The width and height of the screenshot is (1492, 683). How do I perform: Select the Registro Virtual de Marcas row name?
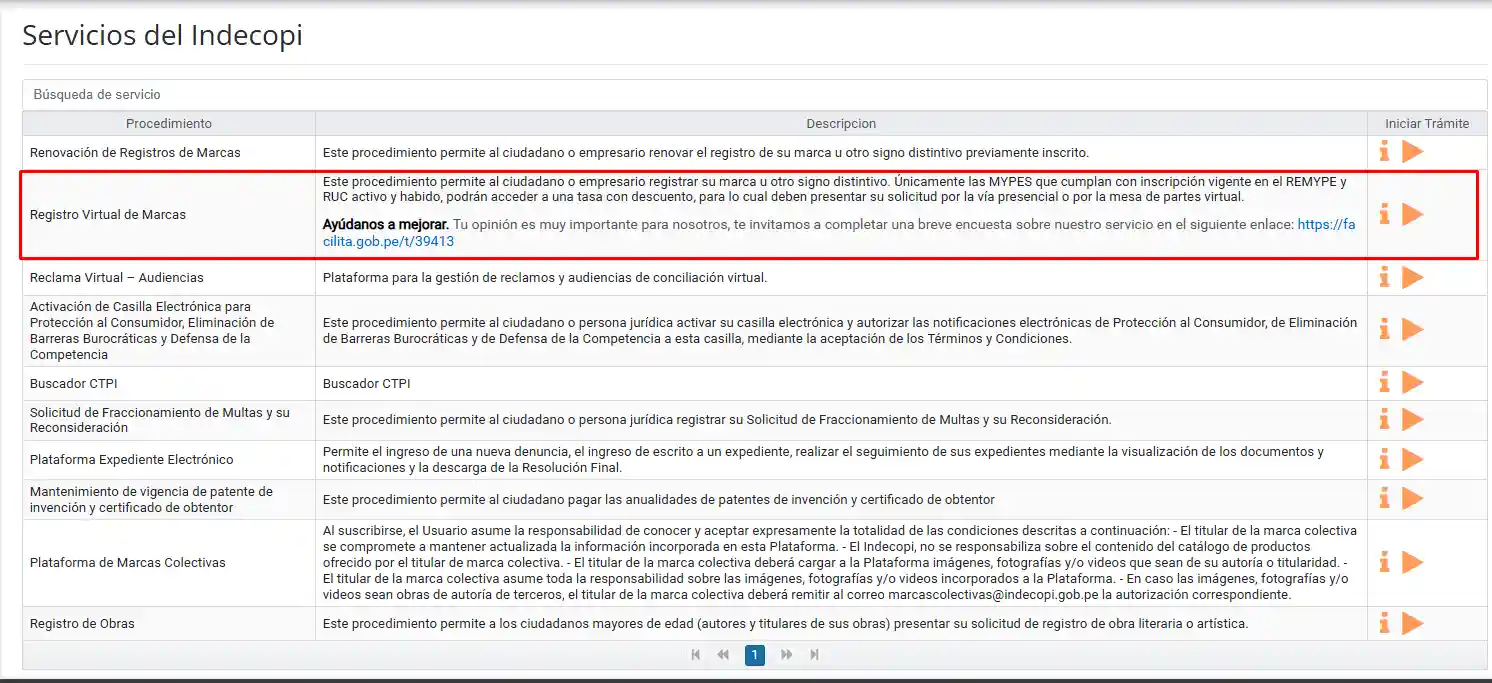pos(108,214)
